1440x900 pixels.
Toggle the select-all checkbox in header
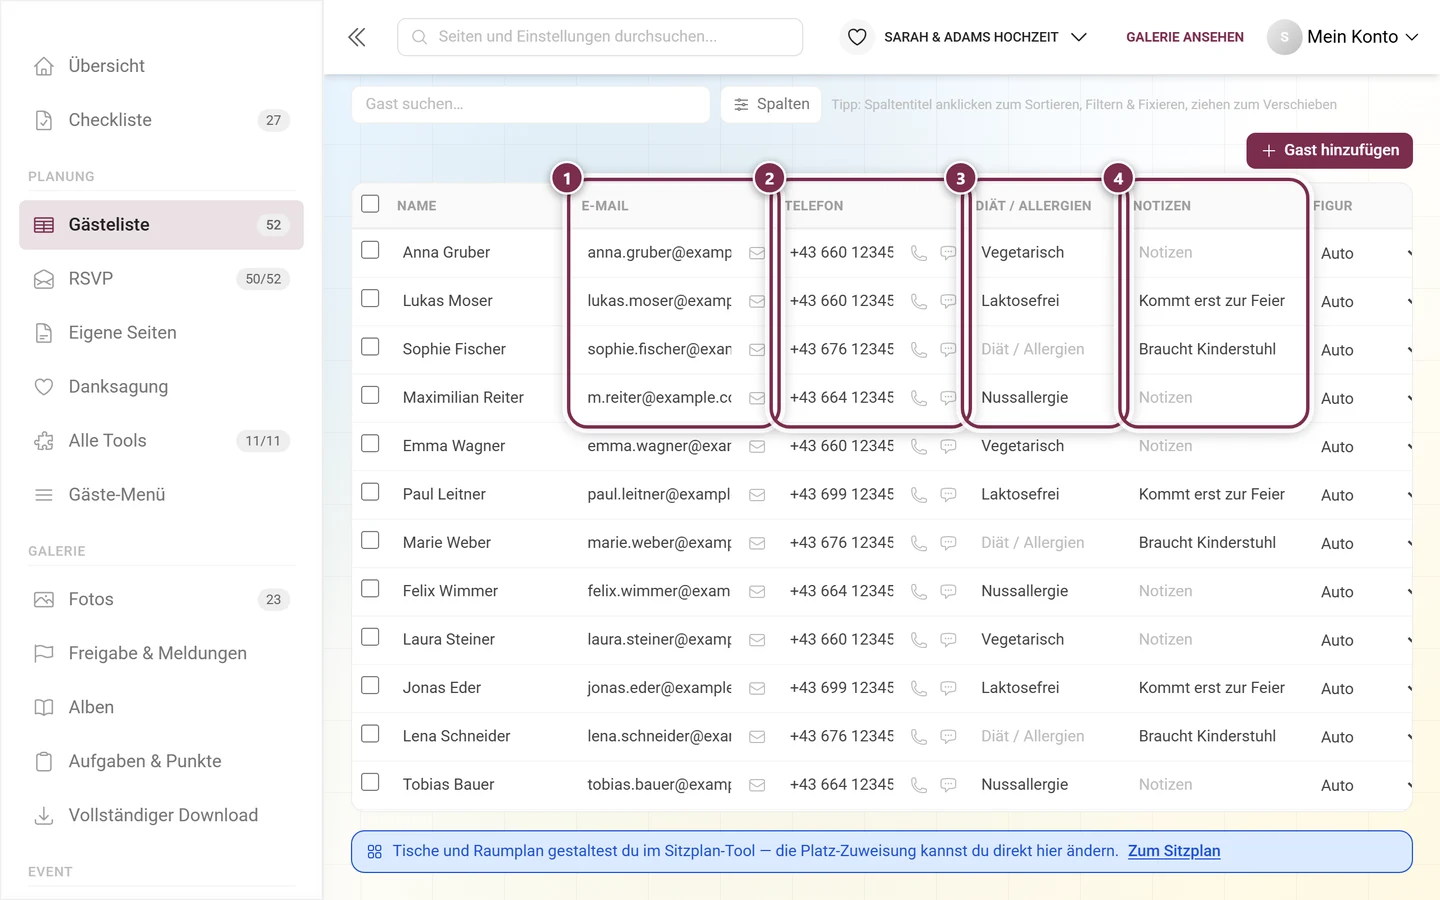[x=370, y=204]
